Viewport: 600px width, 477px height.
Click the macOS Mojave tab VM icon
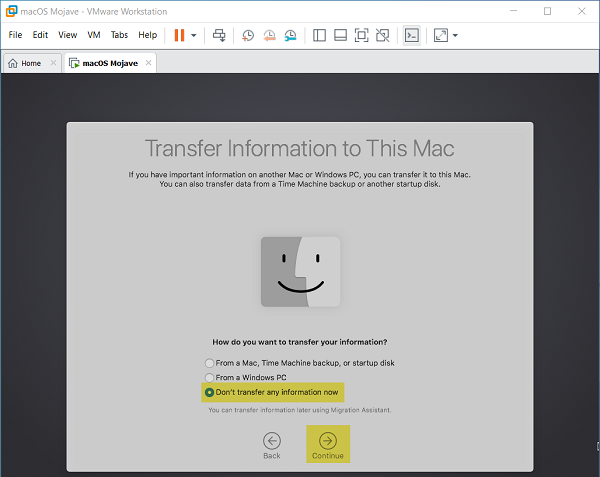(74, 63)
